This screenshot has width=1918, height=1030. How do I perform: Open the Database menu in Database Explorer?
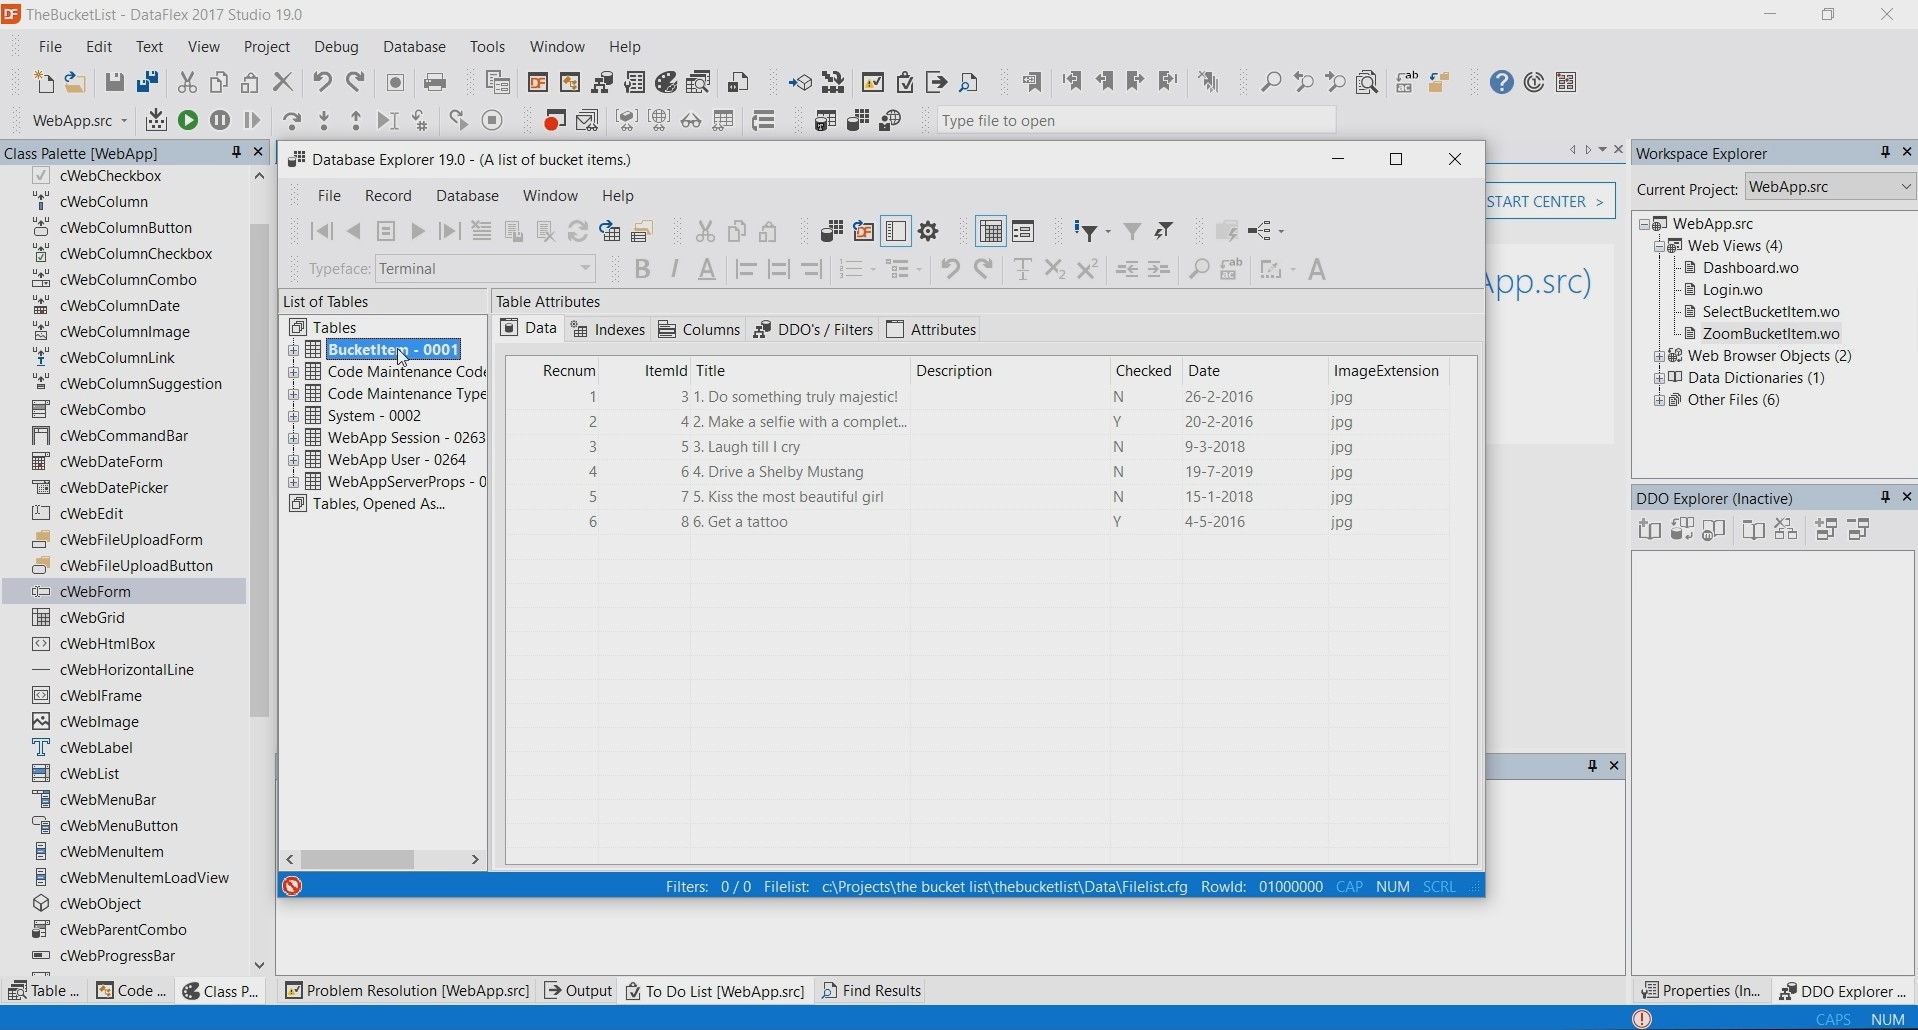tap(468, 197)
